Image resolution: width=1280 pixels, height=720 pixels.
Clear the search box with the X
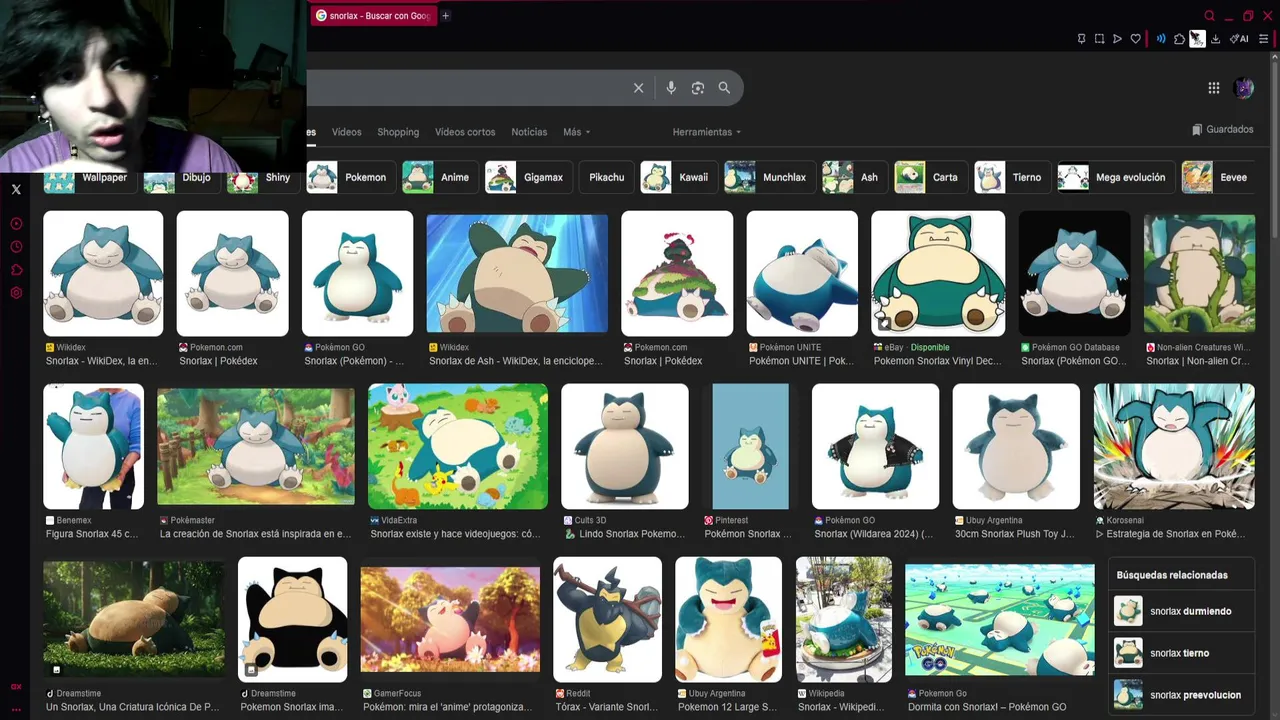pos(638,88)
